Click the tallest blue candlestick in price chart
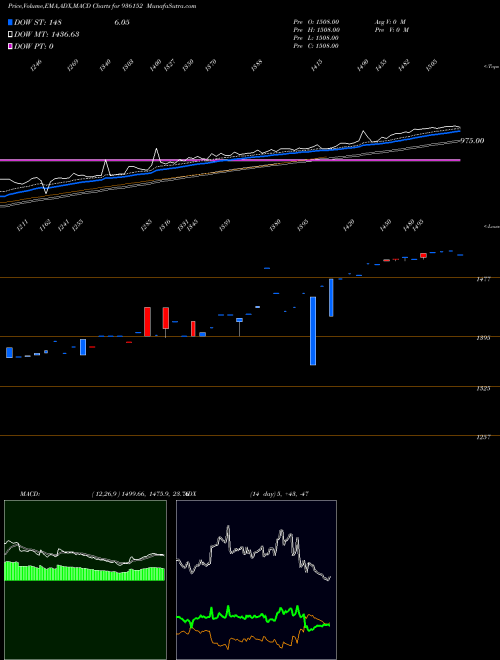 (313, 331)
